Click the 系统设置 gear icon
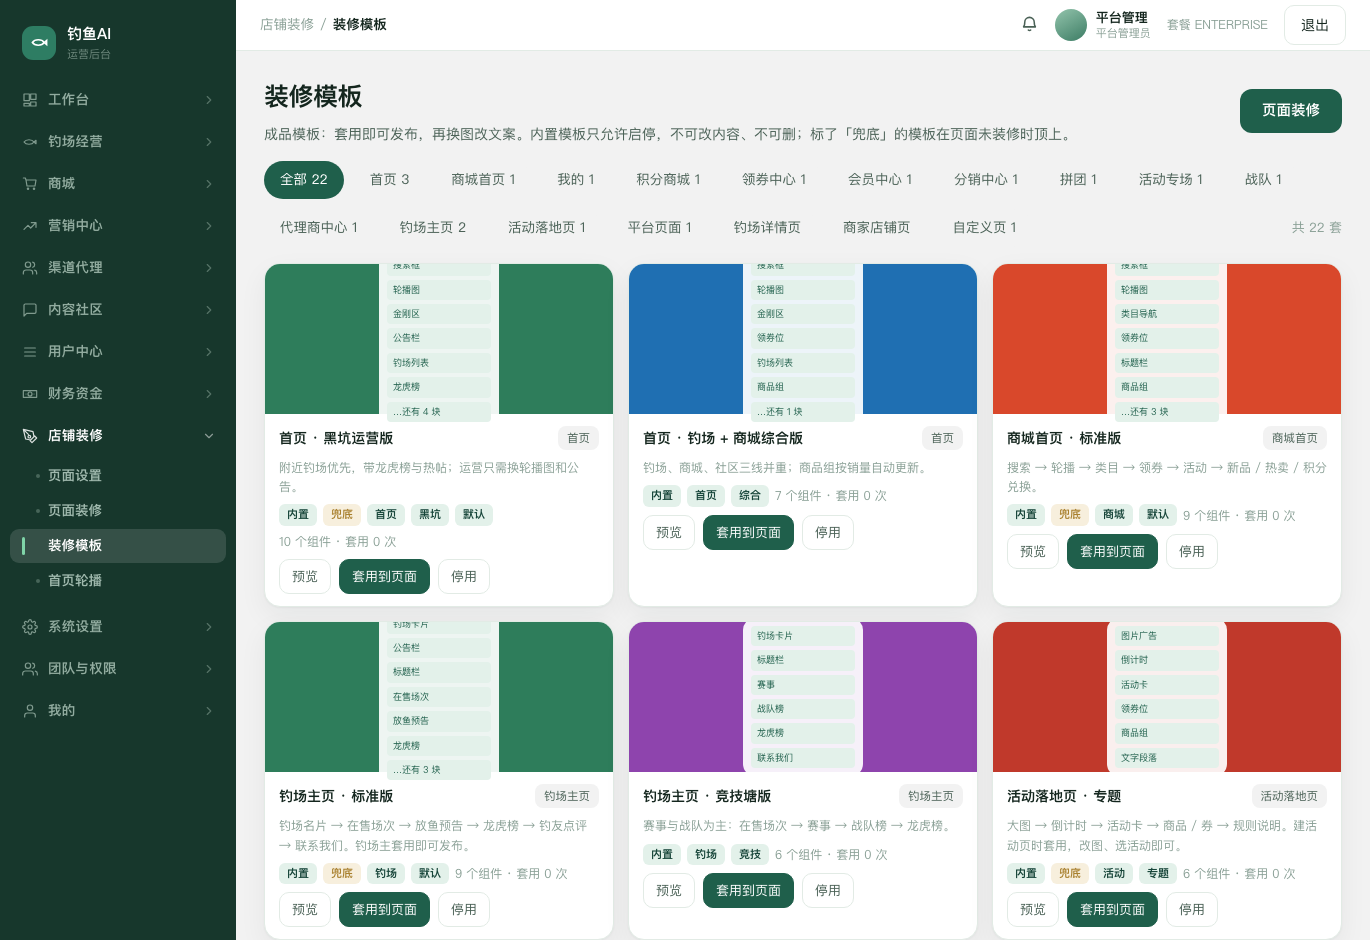This screenshot has height=940, width=1370. (x=30, y=627)
